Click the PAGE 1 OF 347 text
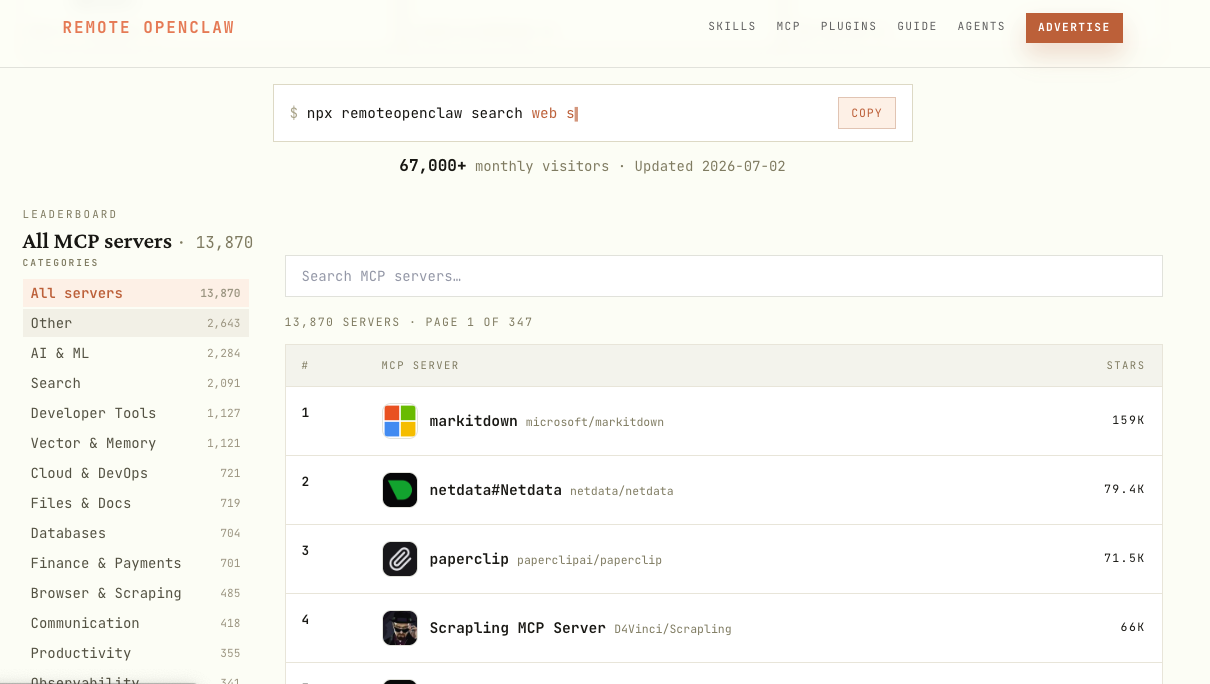 point(479,322)
